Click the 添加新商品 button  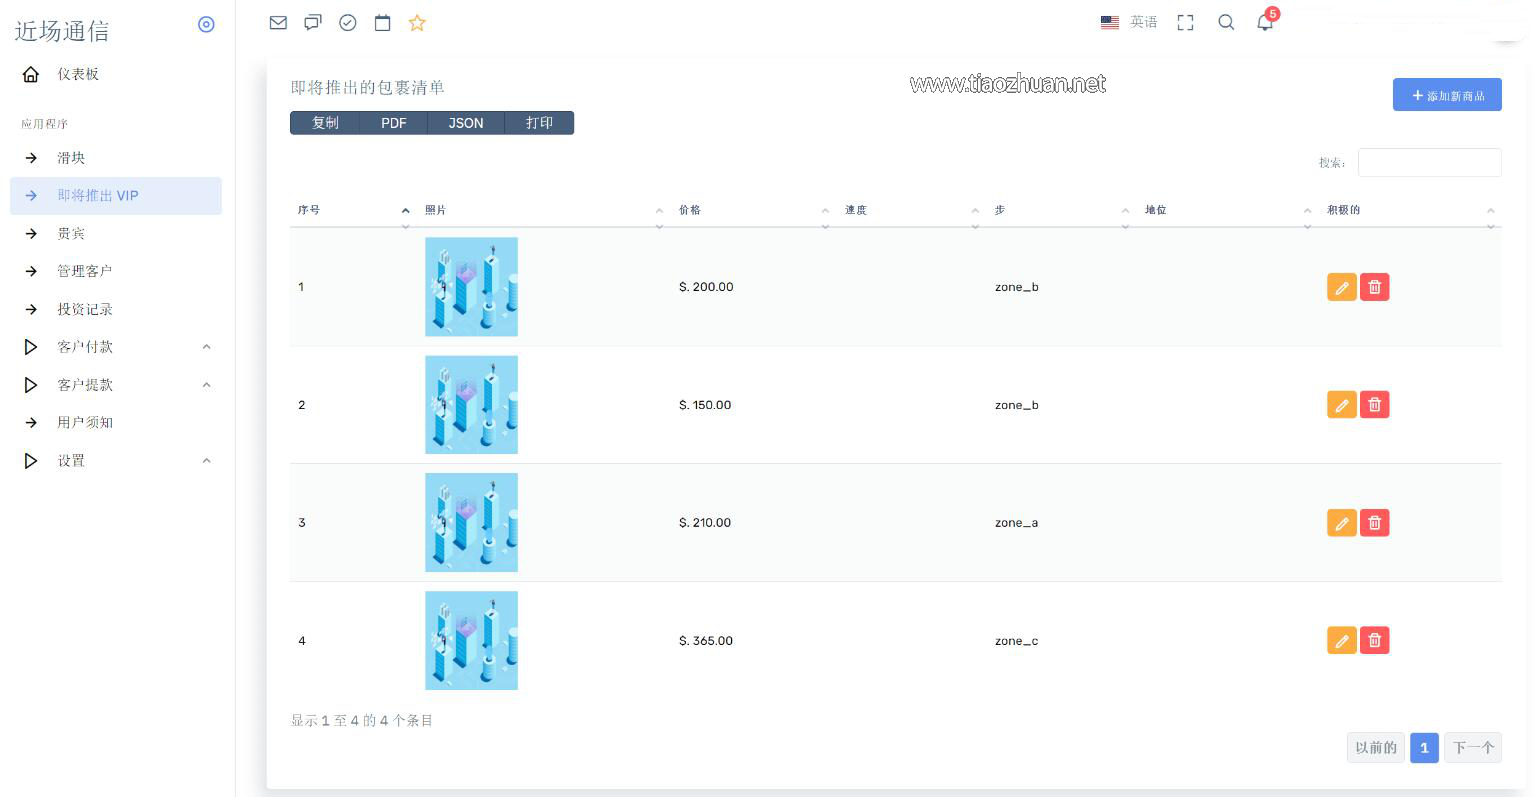(1446, 95)
